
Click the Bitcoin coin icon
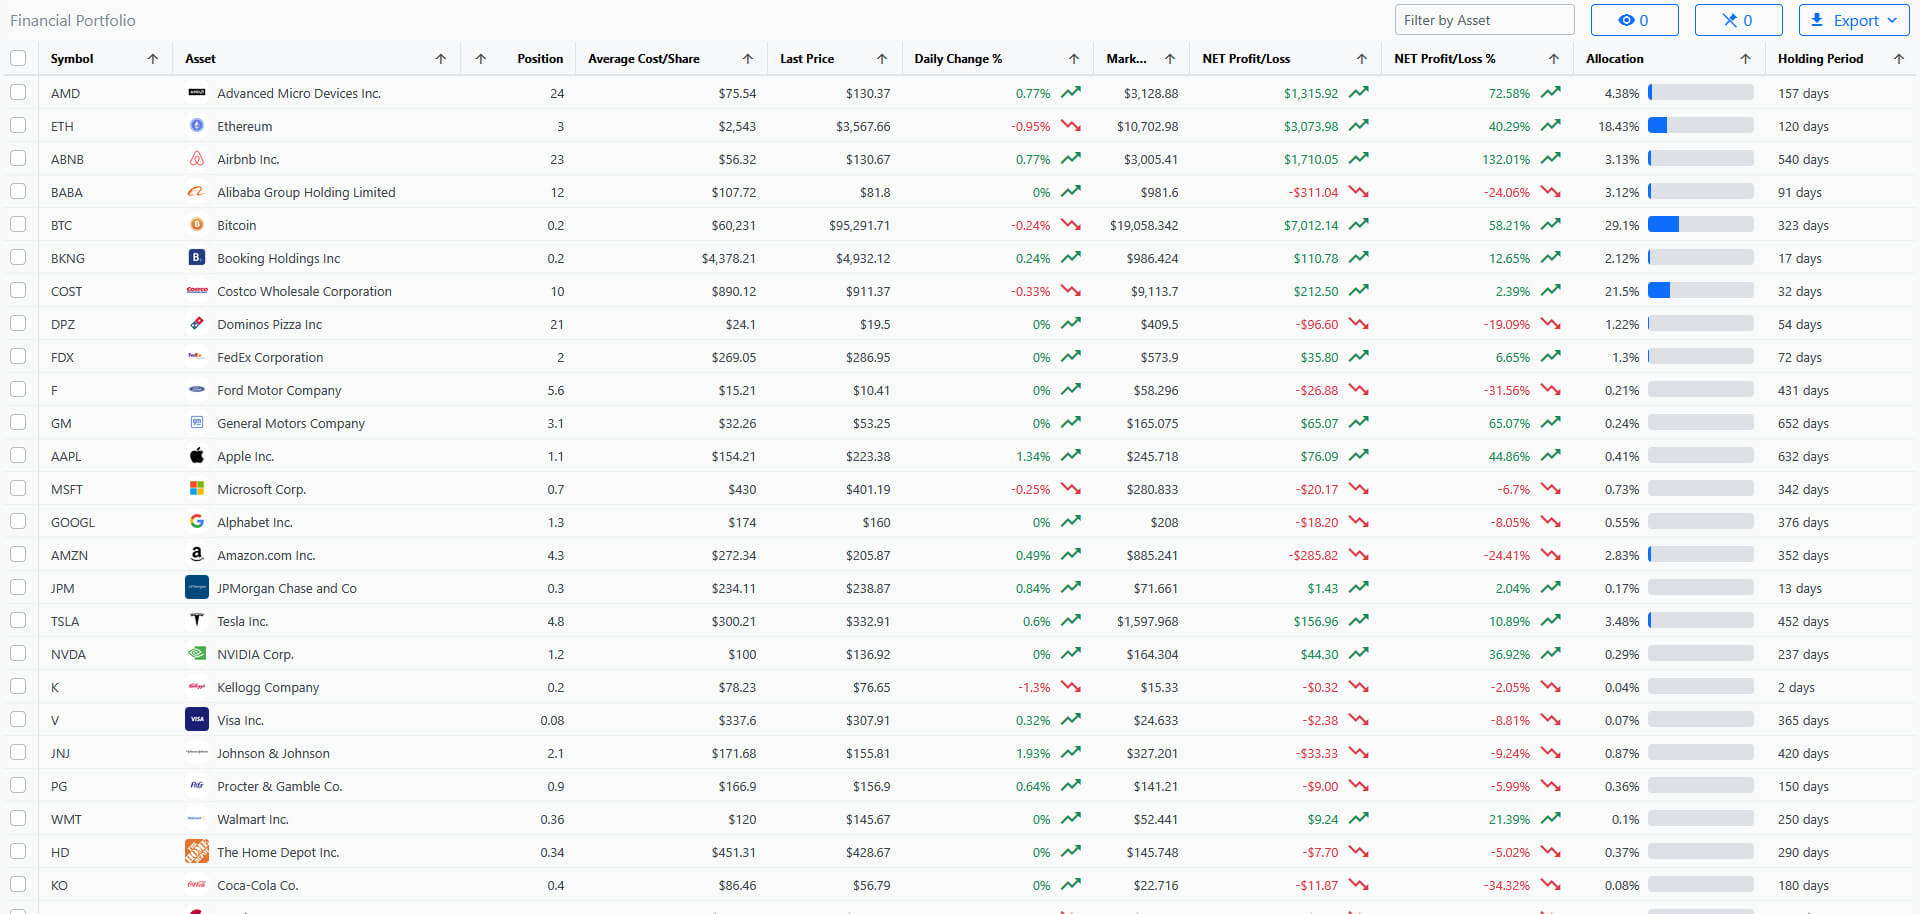point(197,225)
